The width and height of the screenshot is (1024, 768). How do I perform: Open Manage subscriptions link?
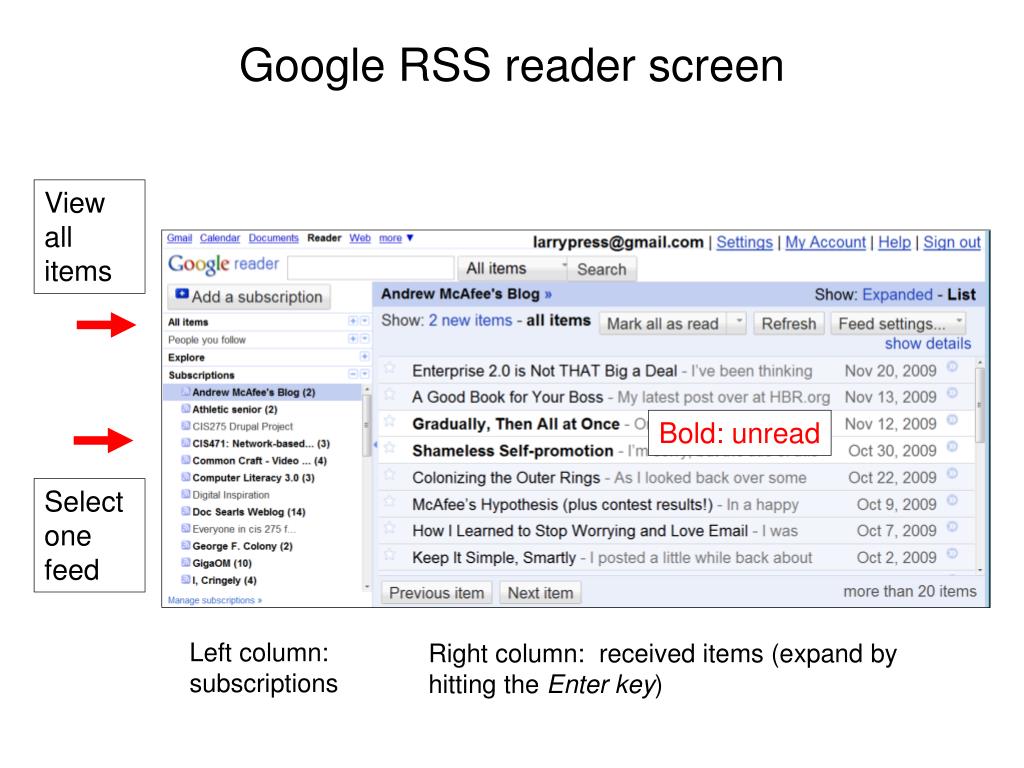point(215,600)
